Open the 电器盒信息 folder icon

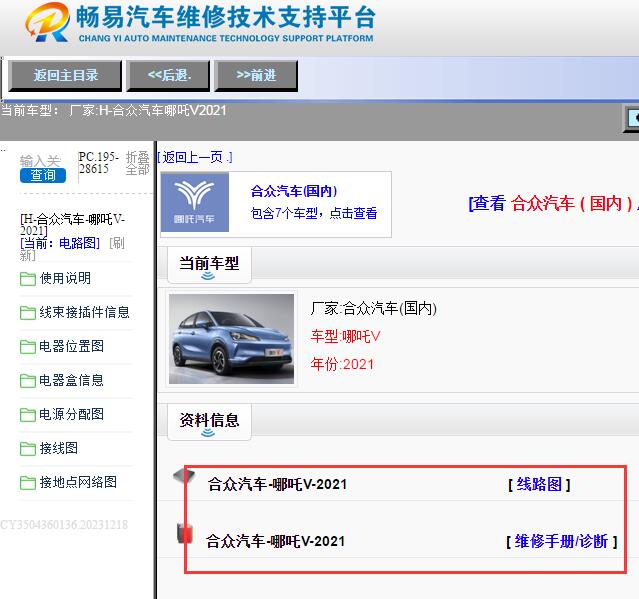coord(28,381)
